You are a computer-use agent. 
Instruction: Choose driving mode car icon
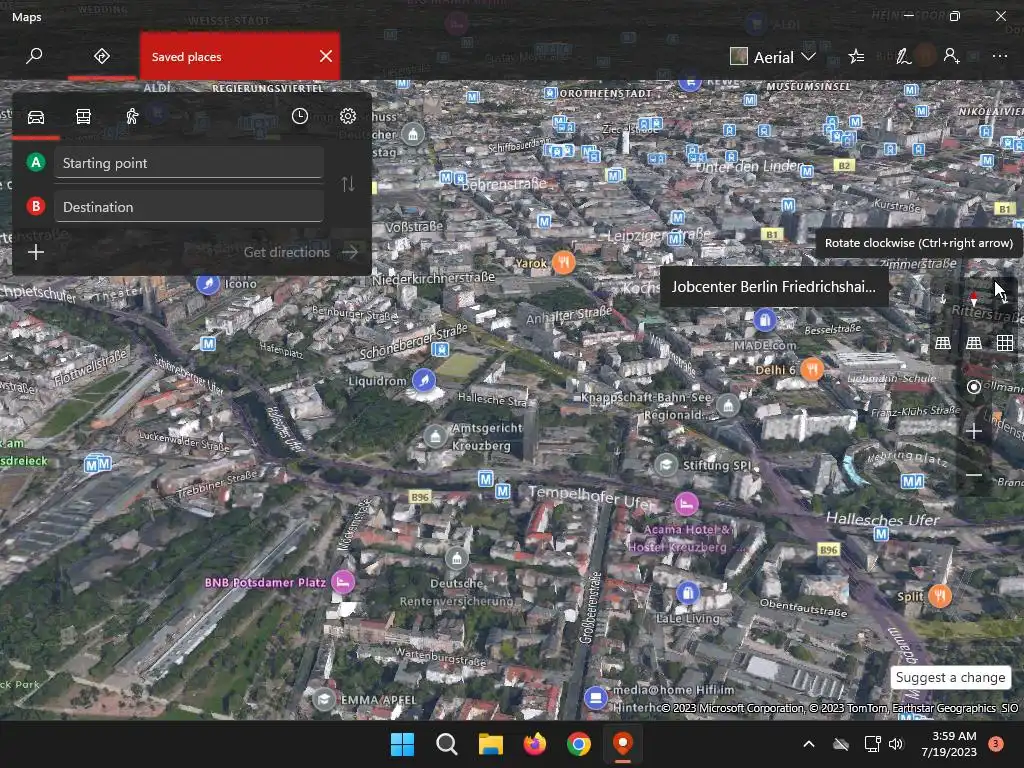36,117
